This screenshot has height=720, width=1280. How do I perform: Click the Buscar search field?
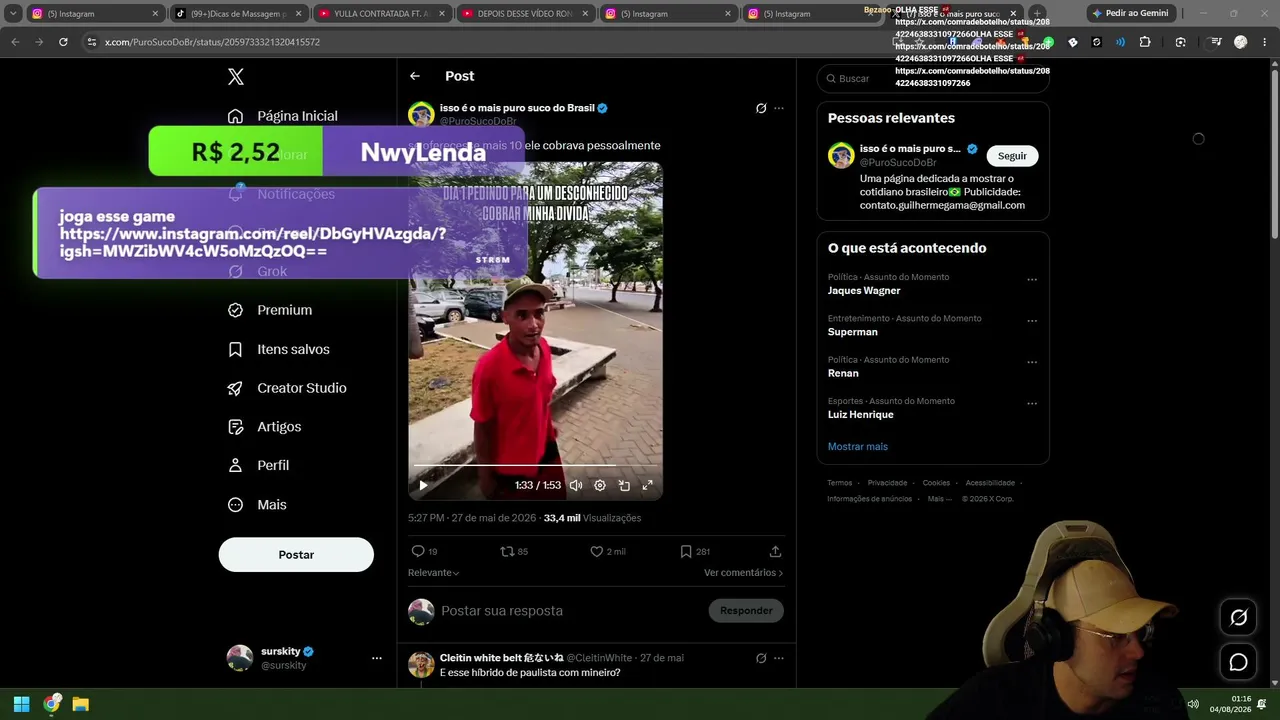933,78
